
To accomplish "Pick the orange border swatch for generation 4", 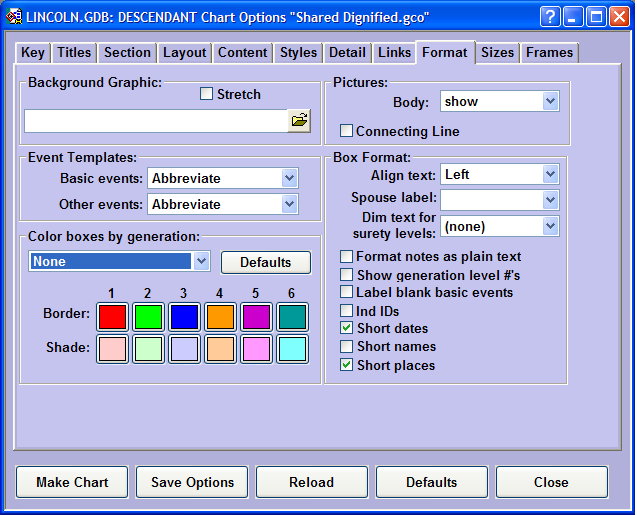I will click(x=219, y=317).
